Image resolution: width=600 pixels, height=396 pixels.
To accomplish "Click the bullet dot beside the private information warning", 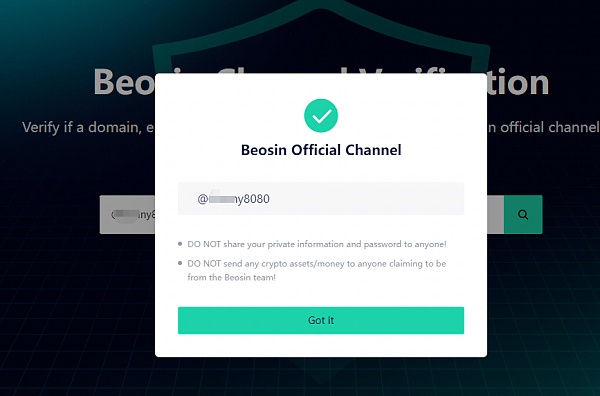I will pos(180,244).
